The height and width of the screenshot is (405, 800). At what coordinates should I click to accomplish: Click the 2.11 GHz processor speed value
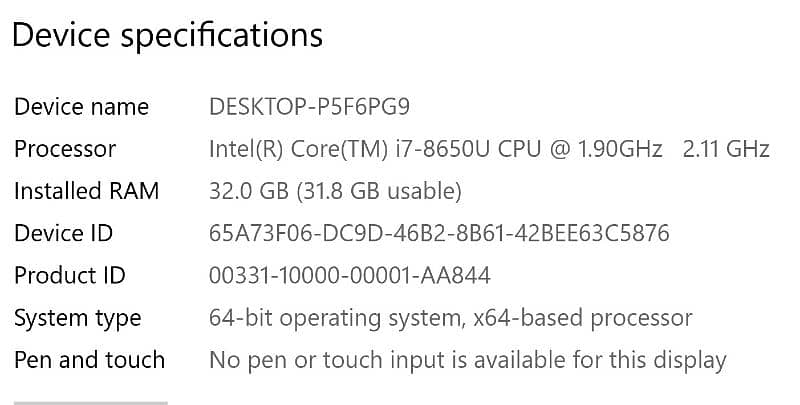point(725,149)
